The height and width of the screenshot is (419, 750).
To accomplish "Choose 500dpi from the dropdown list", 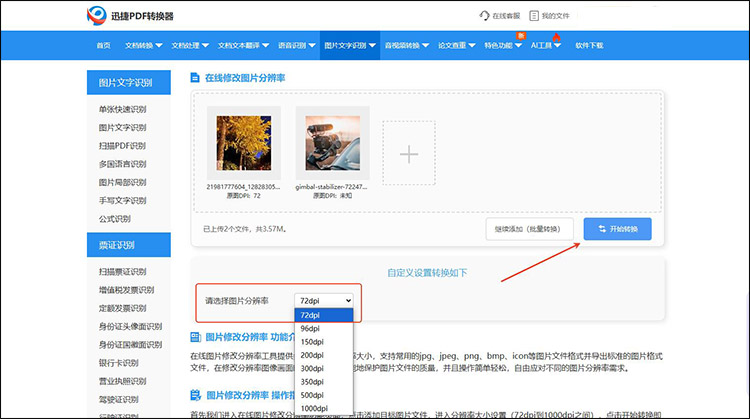I will pos(324,395).
